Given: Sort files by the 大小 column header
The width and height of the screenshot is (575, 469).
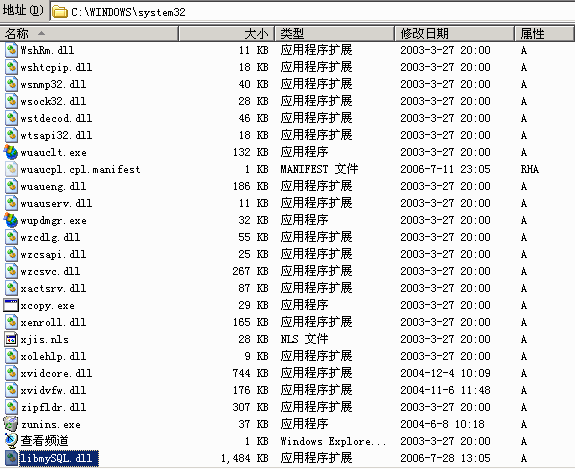Looking at the screenshot, I should [226, 34].
